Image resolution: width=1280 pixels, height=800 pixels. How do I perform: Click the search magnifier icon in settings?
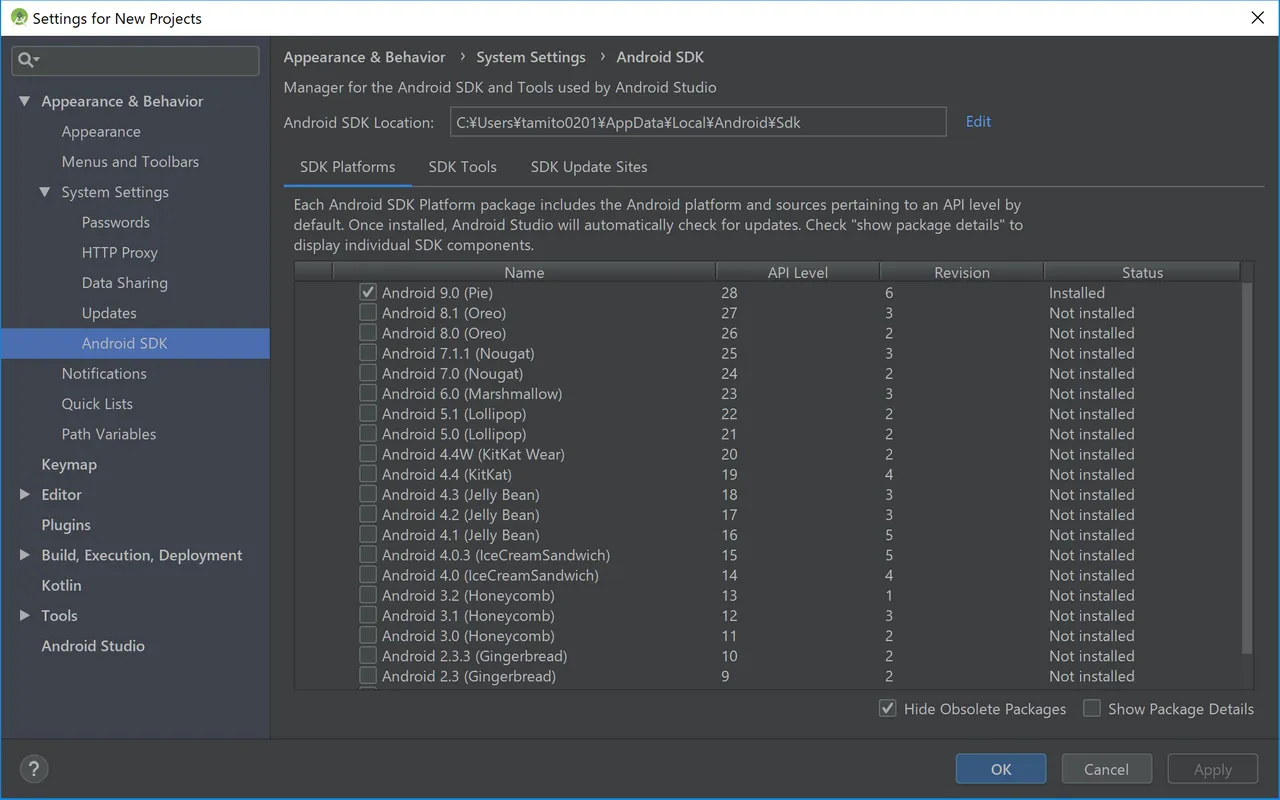coord(27,60)
